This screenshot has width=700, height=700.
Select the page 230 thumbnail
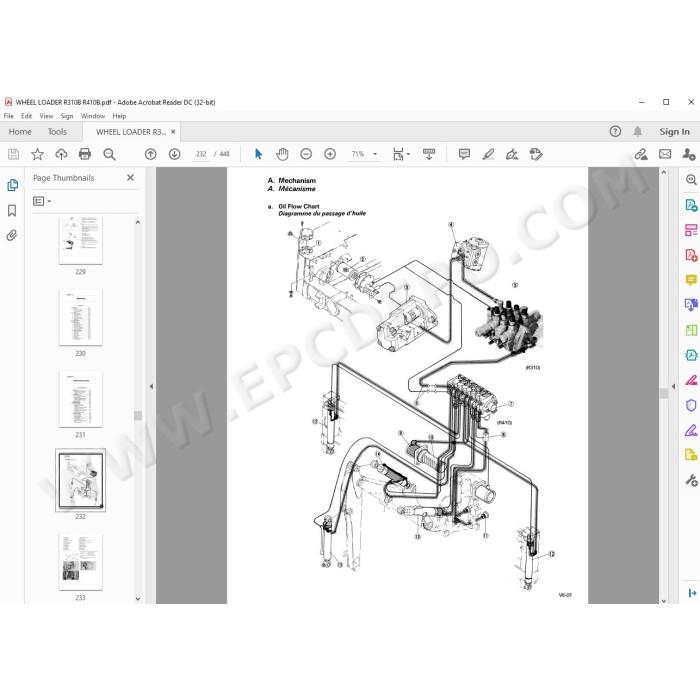(80, 317)
